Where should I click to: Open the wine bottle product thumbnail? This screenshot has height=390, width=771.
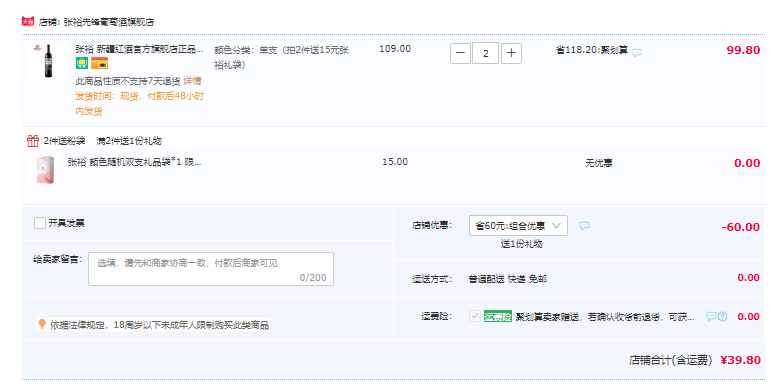pos(48,60)
